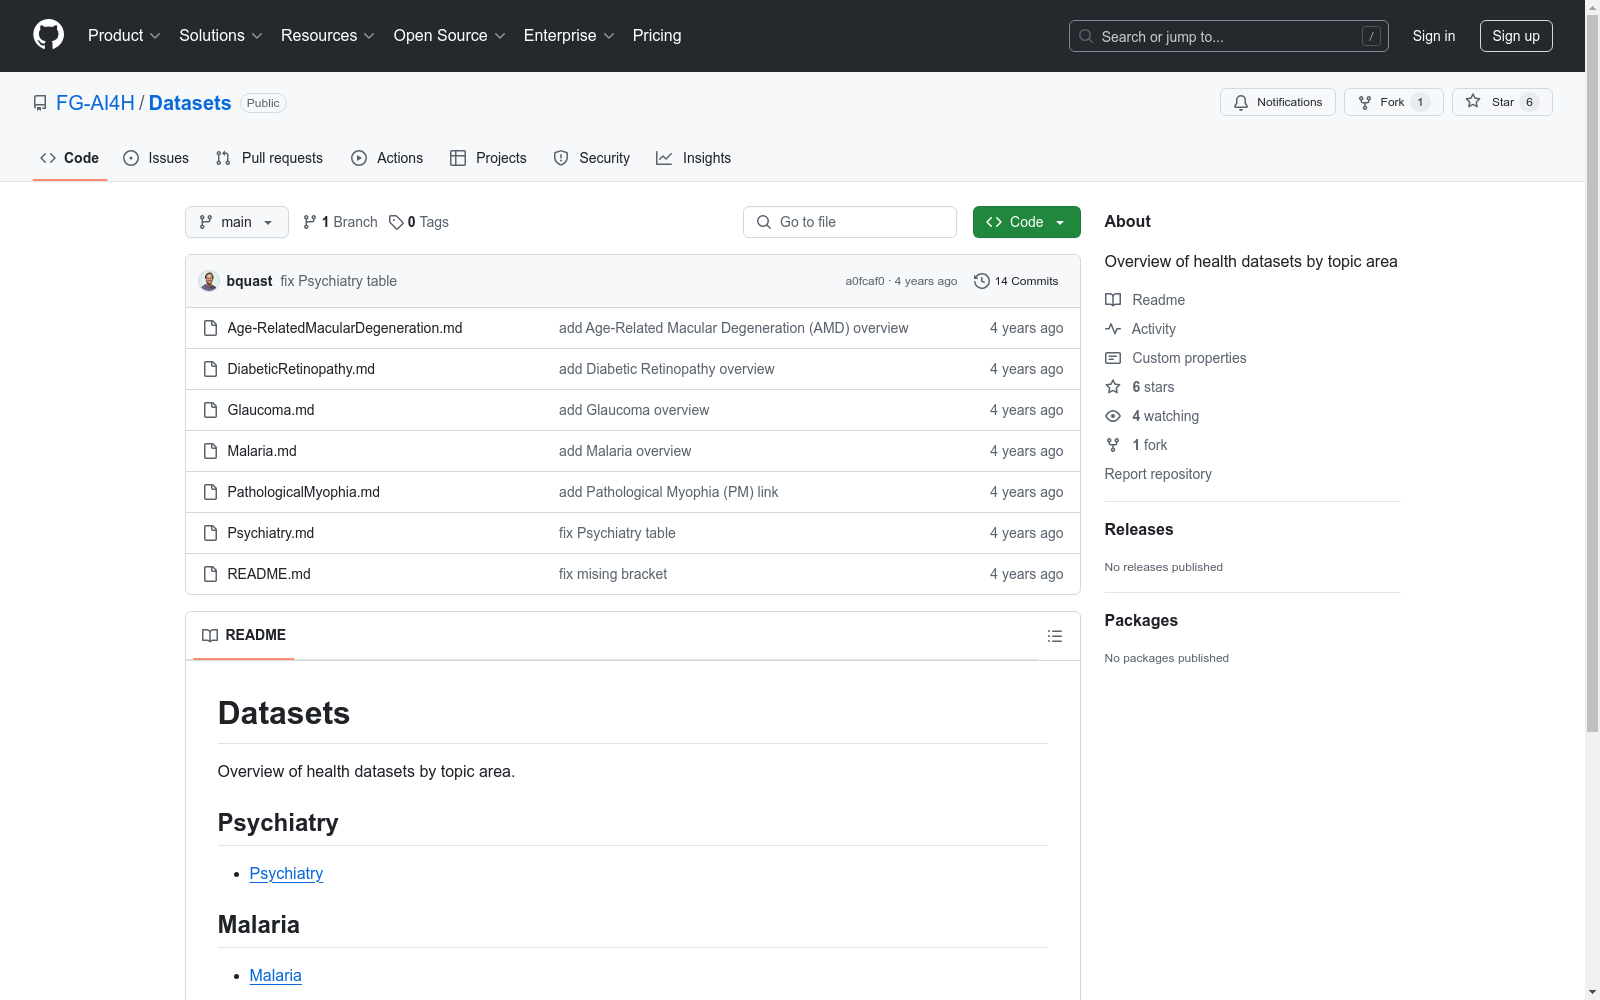Select the Code tab

coord(70,158)
